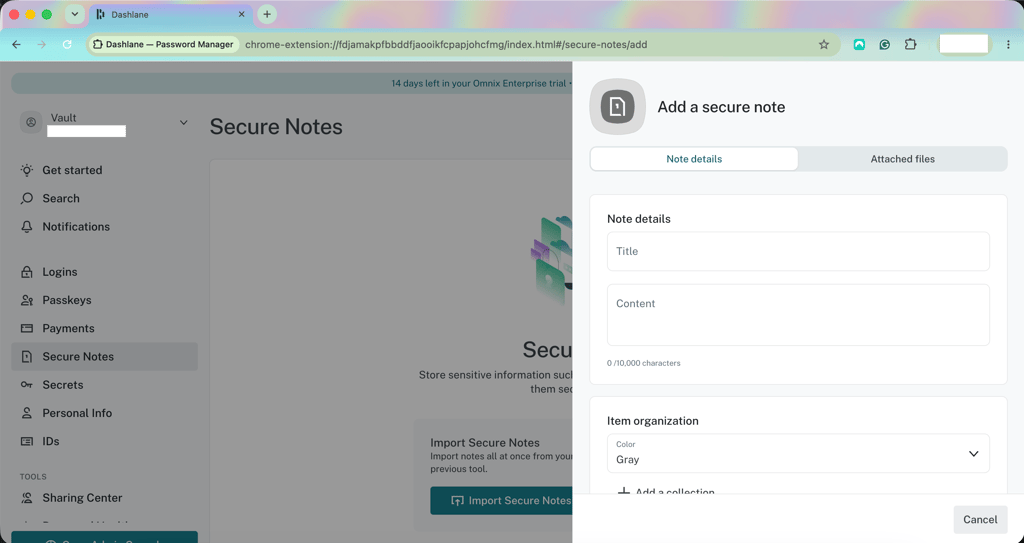Screen dimensions: 1024x543
Task: Click the secure note icon in panel header
Action: tap(617, 107)
